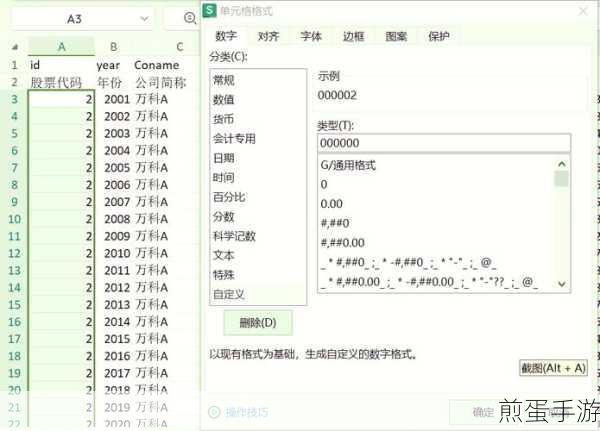The image size is (600, 431).
Task: Close the cell format dialog with X
Action: click(x=583, y=11)
